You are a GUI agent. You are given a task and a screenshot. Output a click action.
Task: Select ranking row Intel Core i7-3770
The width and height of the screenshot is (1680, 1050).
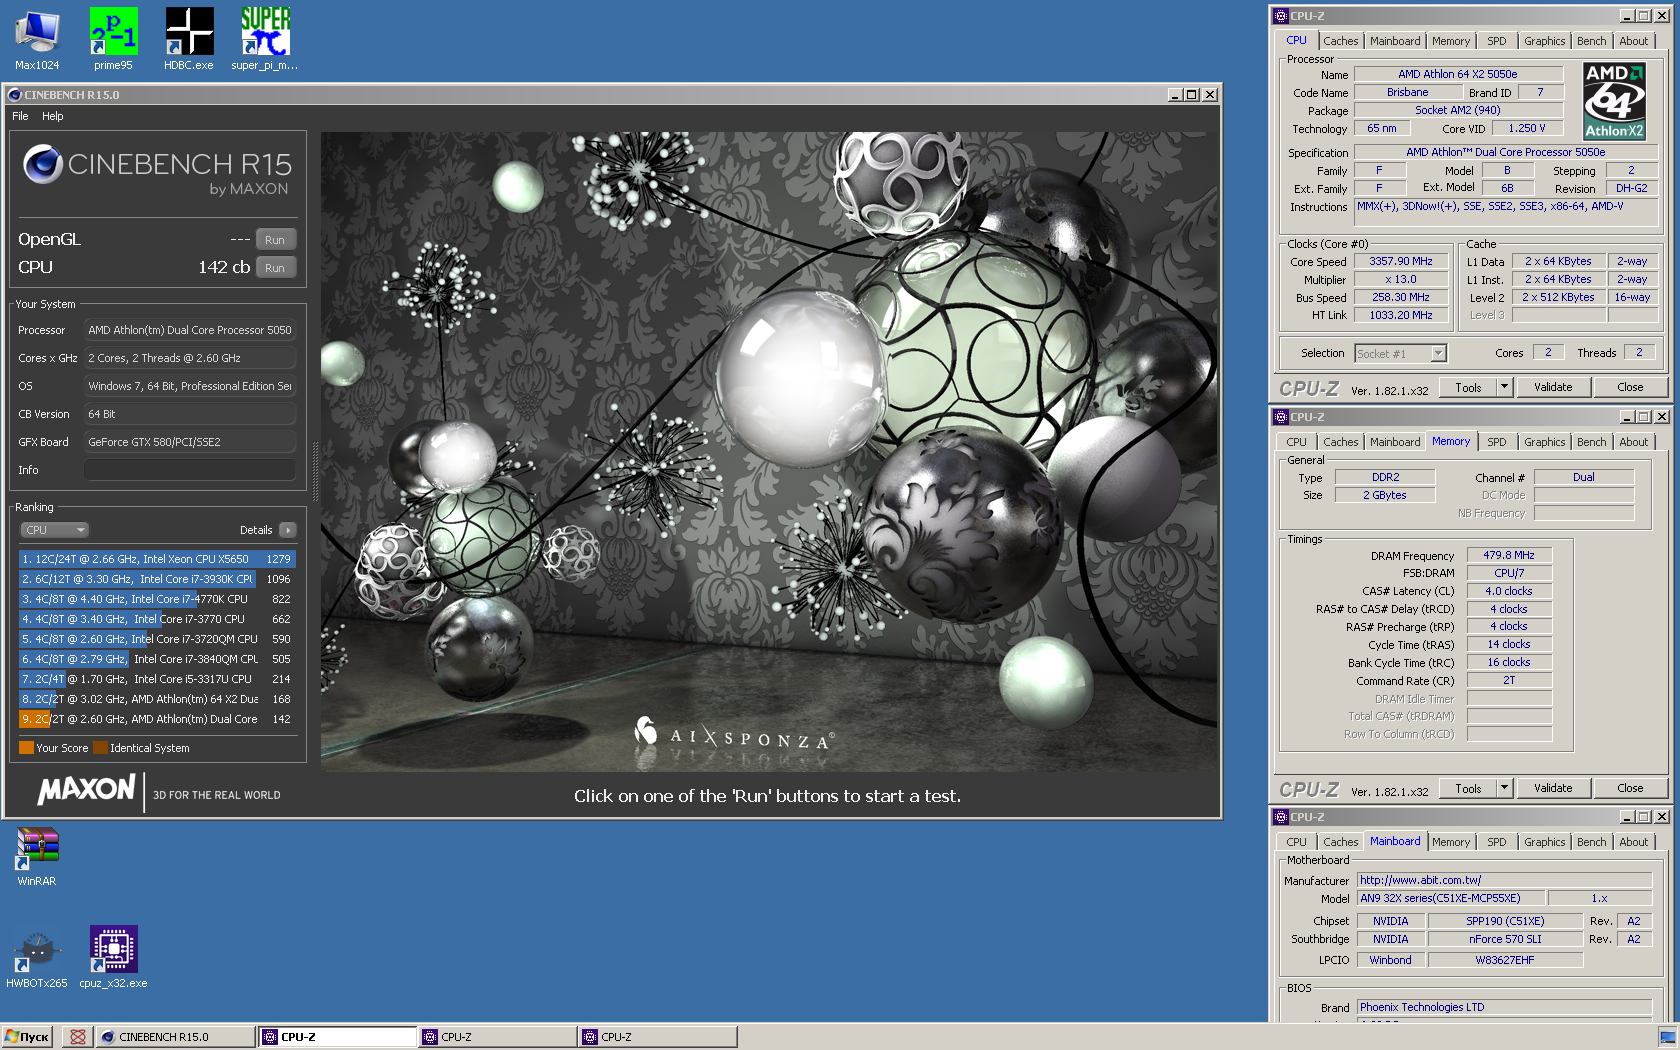point(157,619)
